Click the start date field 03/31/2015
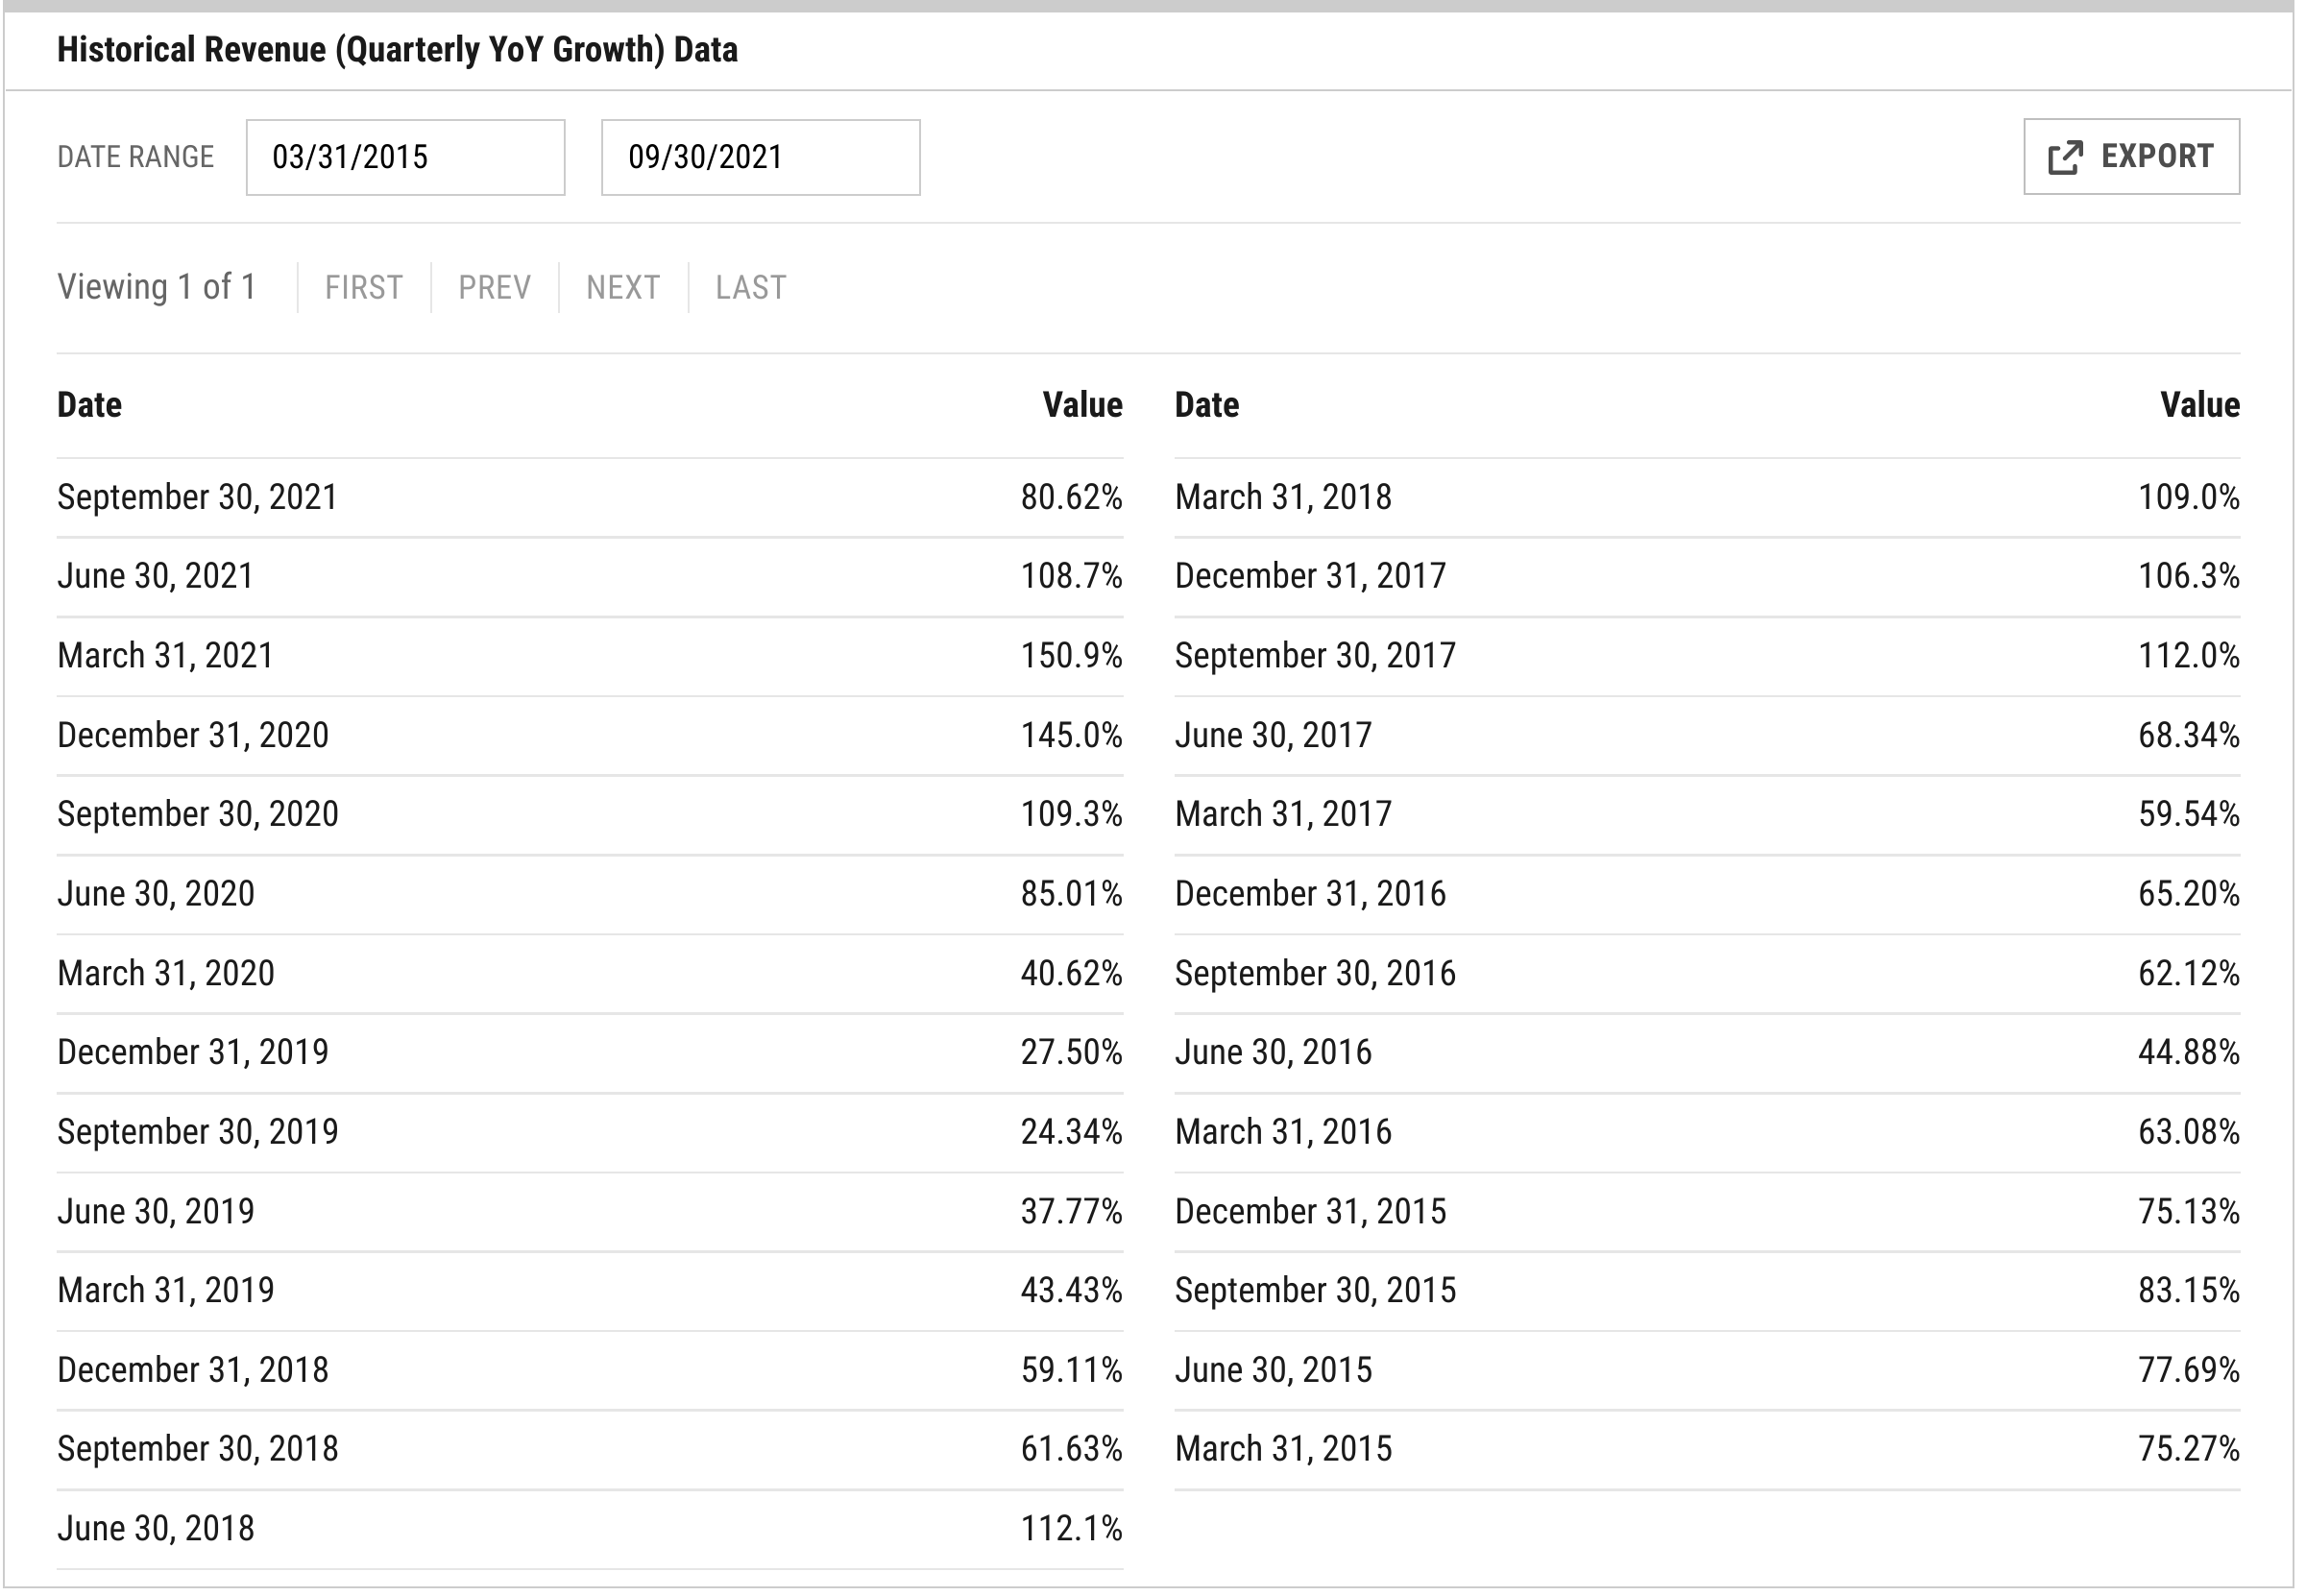The image size is (2306, 1596). 405,157
